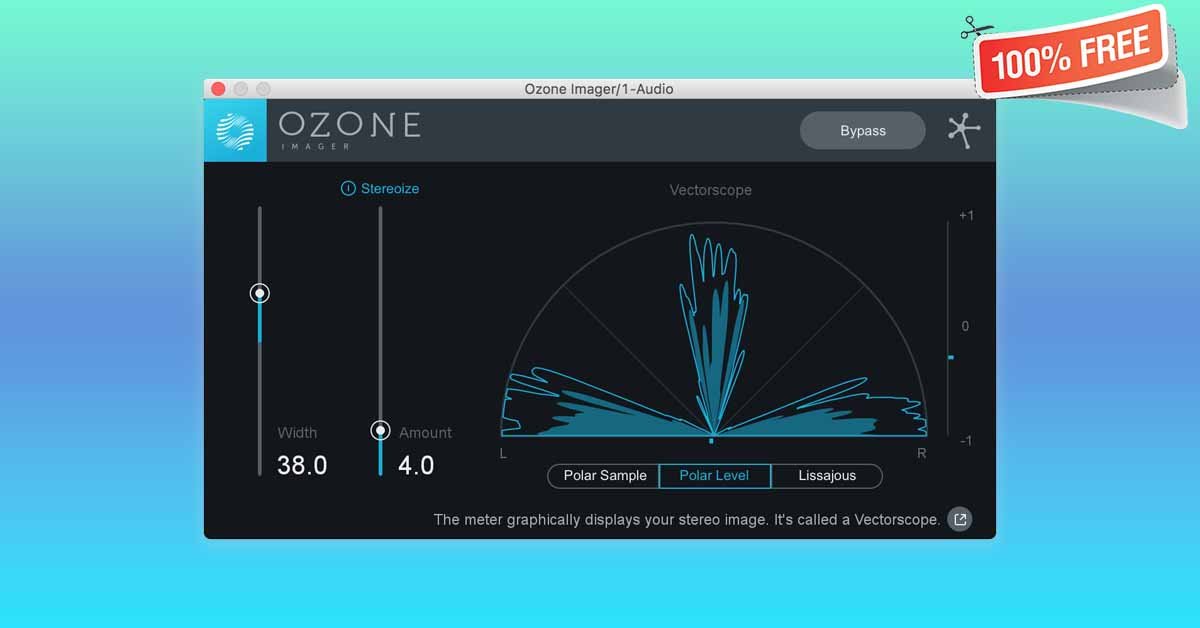Click the Ozone Imager logo icon

(x=235, y=131)
